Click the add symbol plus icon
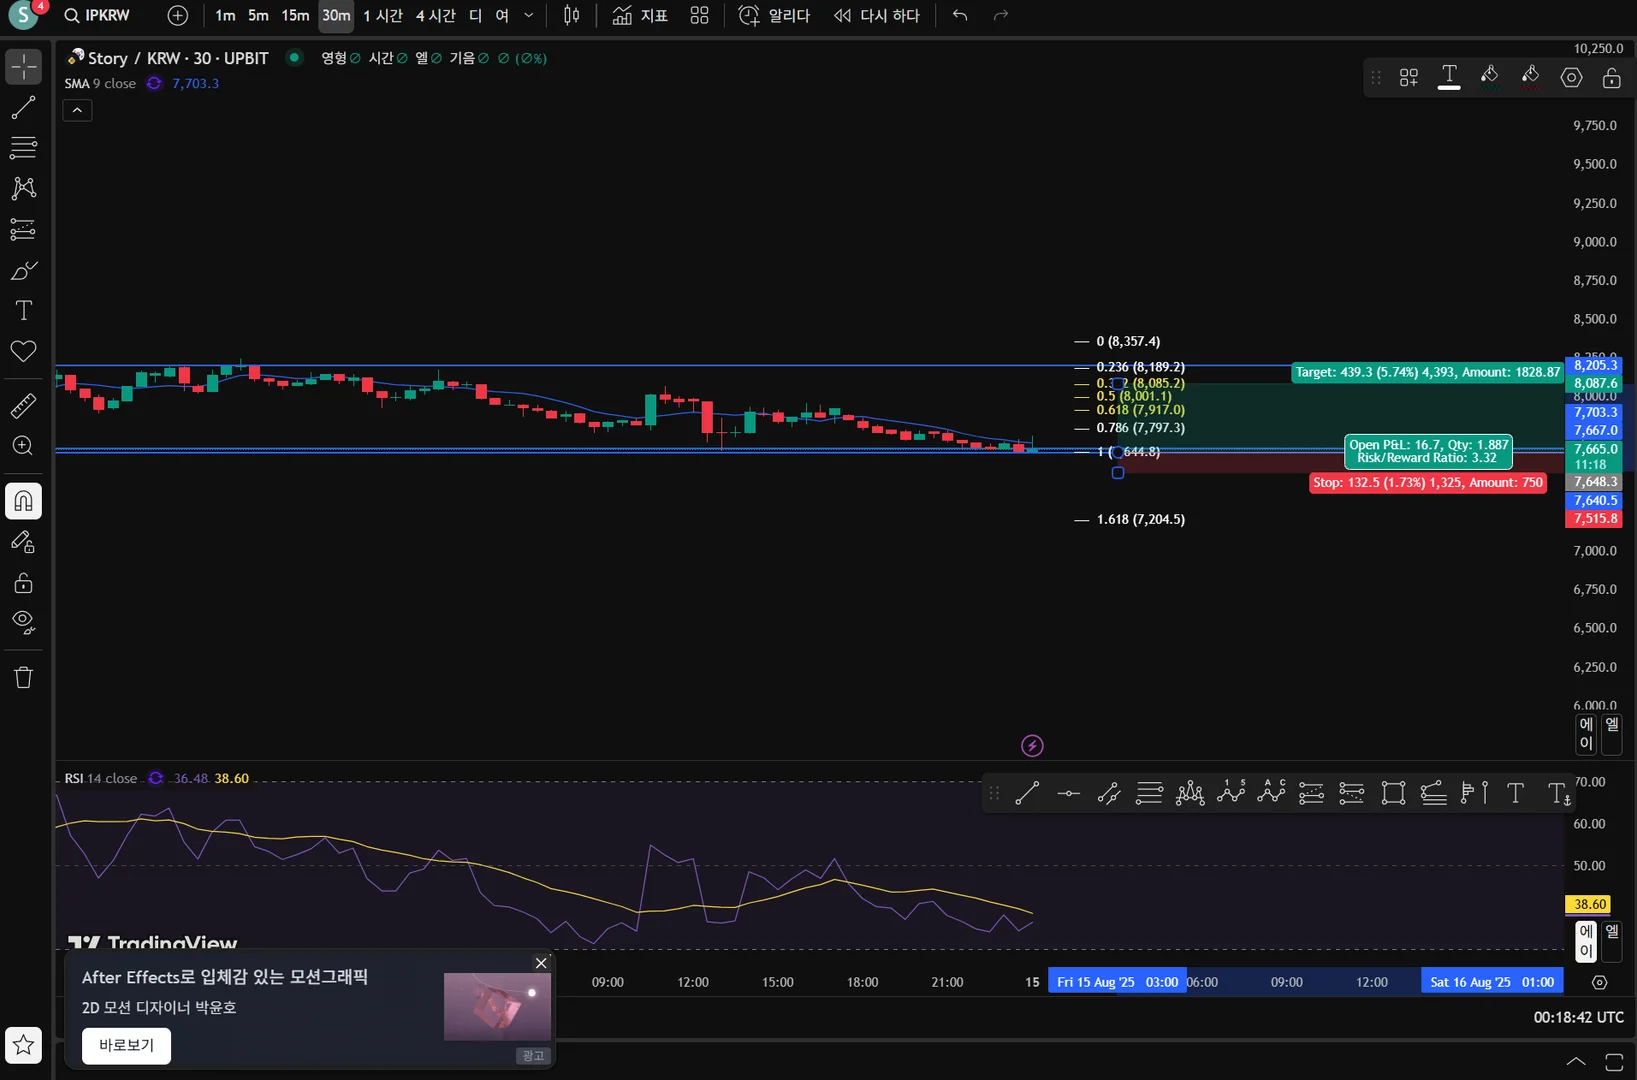The height and width of the screenshot is (1080, 1637). pos(177,16)
